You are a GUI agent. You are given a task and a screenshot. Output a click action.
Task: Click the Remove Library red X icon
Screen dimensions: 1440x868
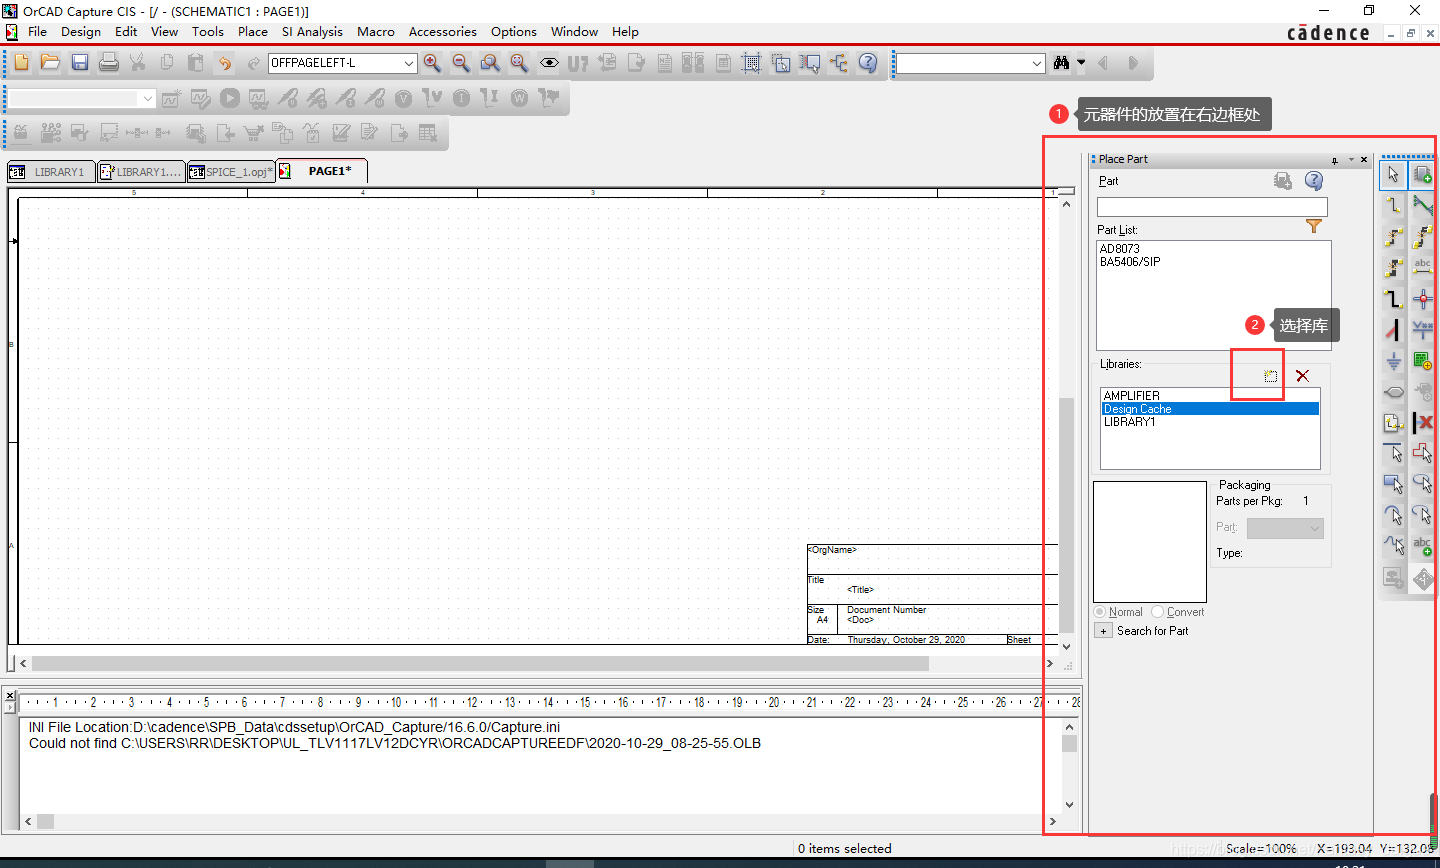(x=1302, y=376)
